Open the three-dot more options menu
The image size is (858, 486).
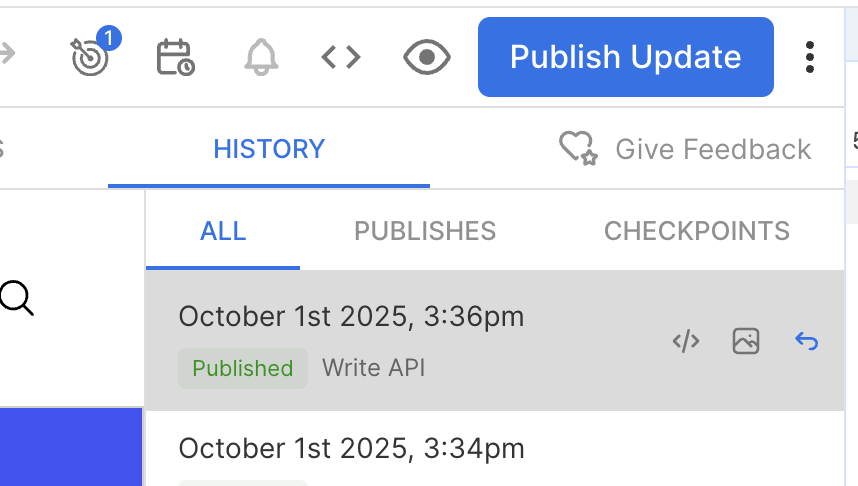(810, 57)
